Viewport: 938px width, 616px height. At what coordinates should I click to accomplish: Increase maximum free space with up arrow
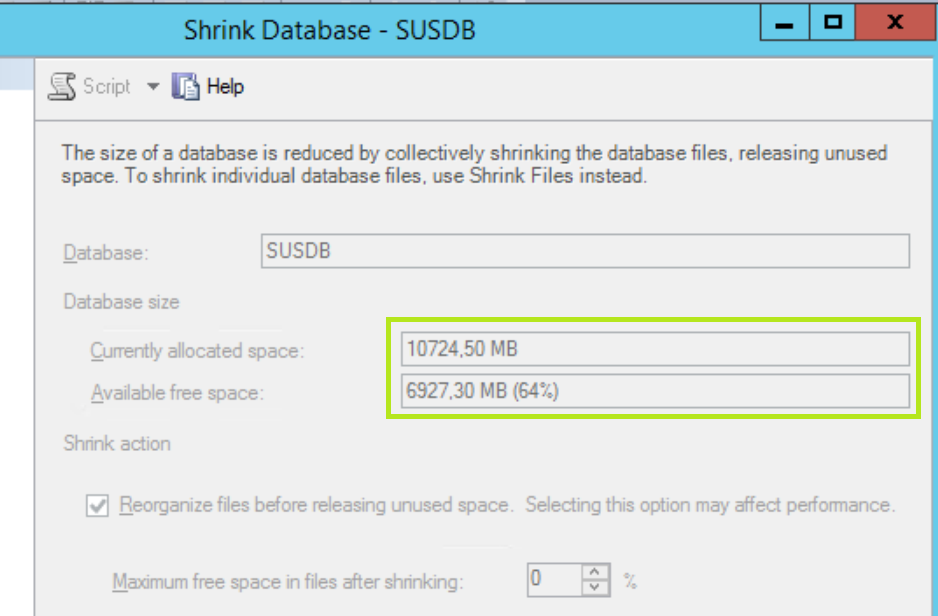point(595,572)
